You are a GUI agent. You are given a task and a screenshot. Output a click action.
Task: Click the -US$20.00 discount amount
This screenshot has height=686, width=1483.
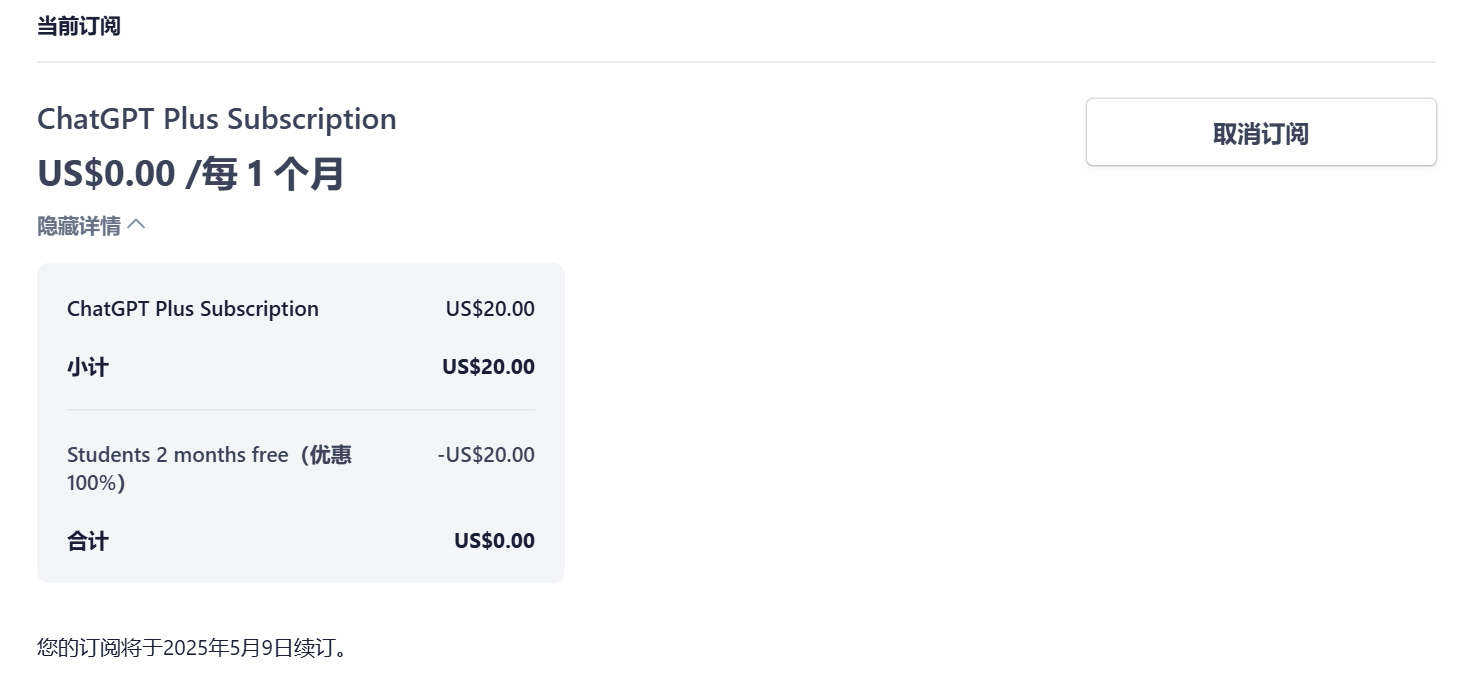click(x=486, y=455)
